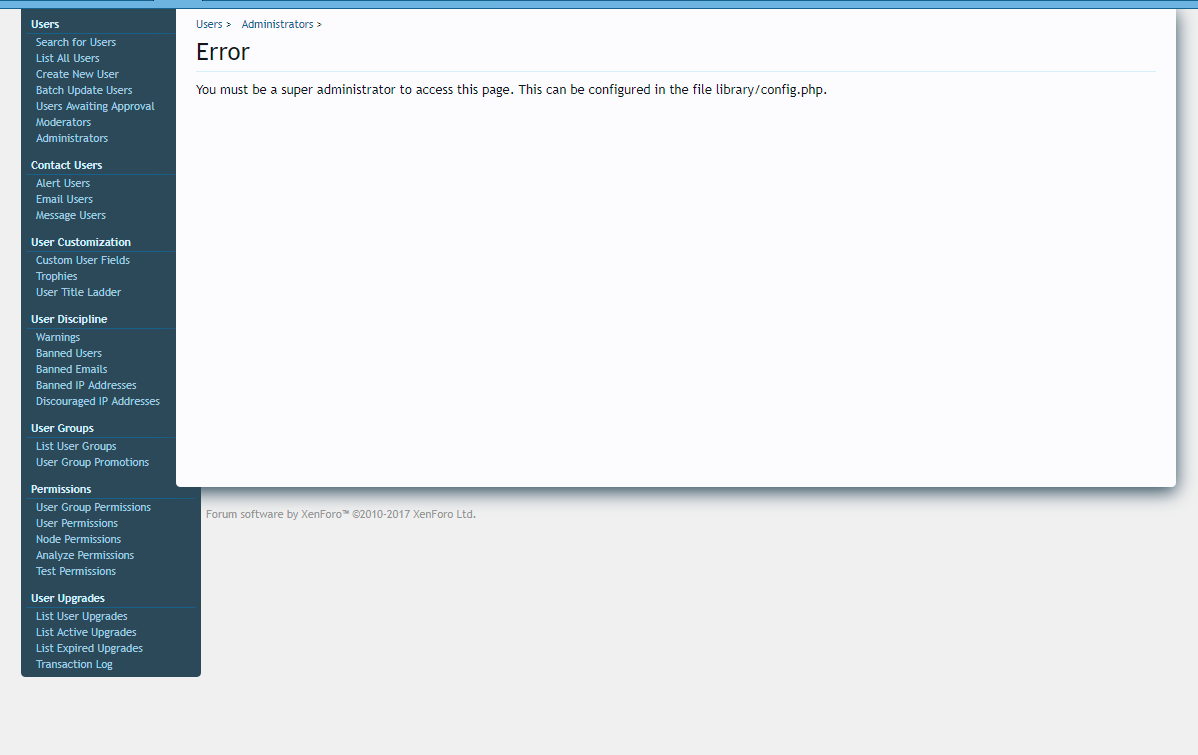
Task: Go to Batch Update Users
Action: [84, 90]
